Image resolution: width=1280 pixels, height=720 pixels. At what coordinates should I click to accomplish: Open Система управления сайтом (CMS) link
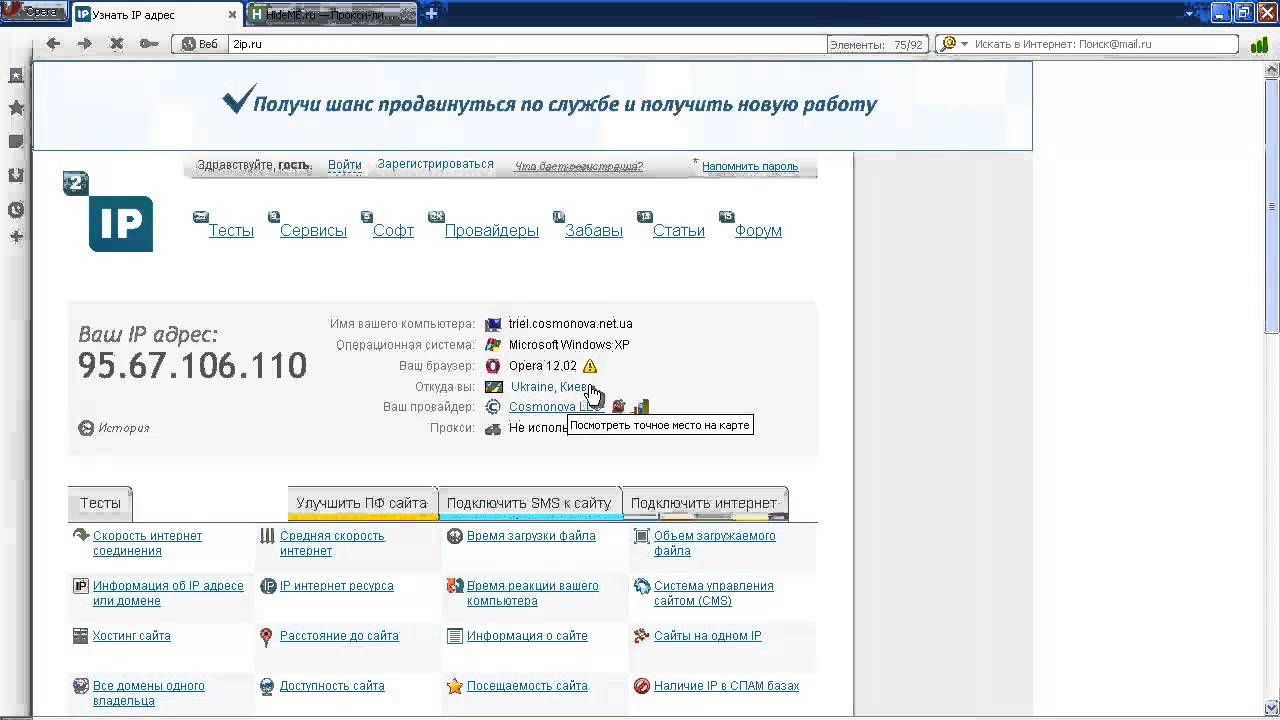pyautogui.click(x=714, y=593)
